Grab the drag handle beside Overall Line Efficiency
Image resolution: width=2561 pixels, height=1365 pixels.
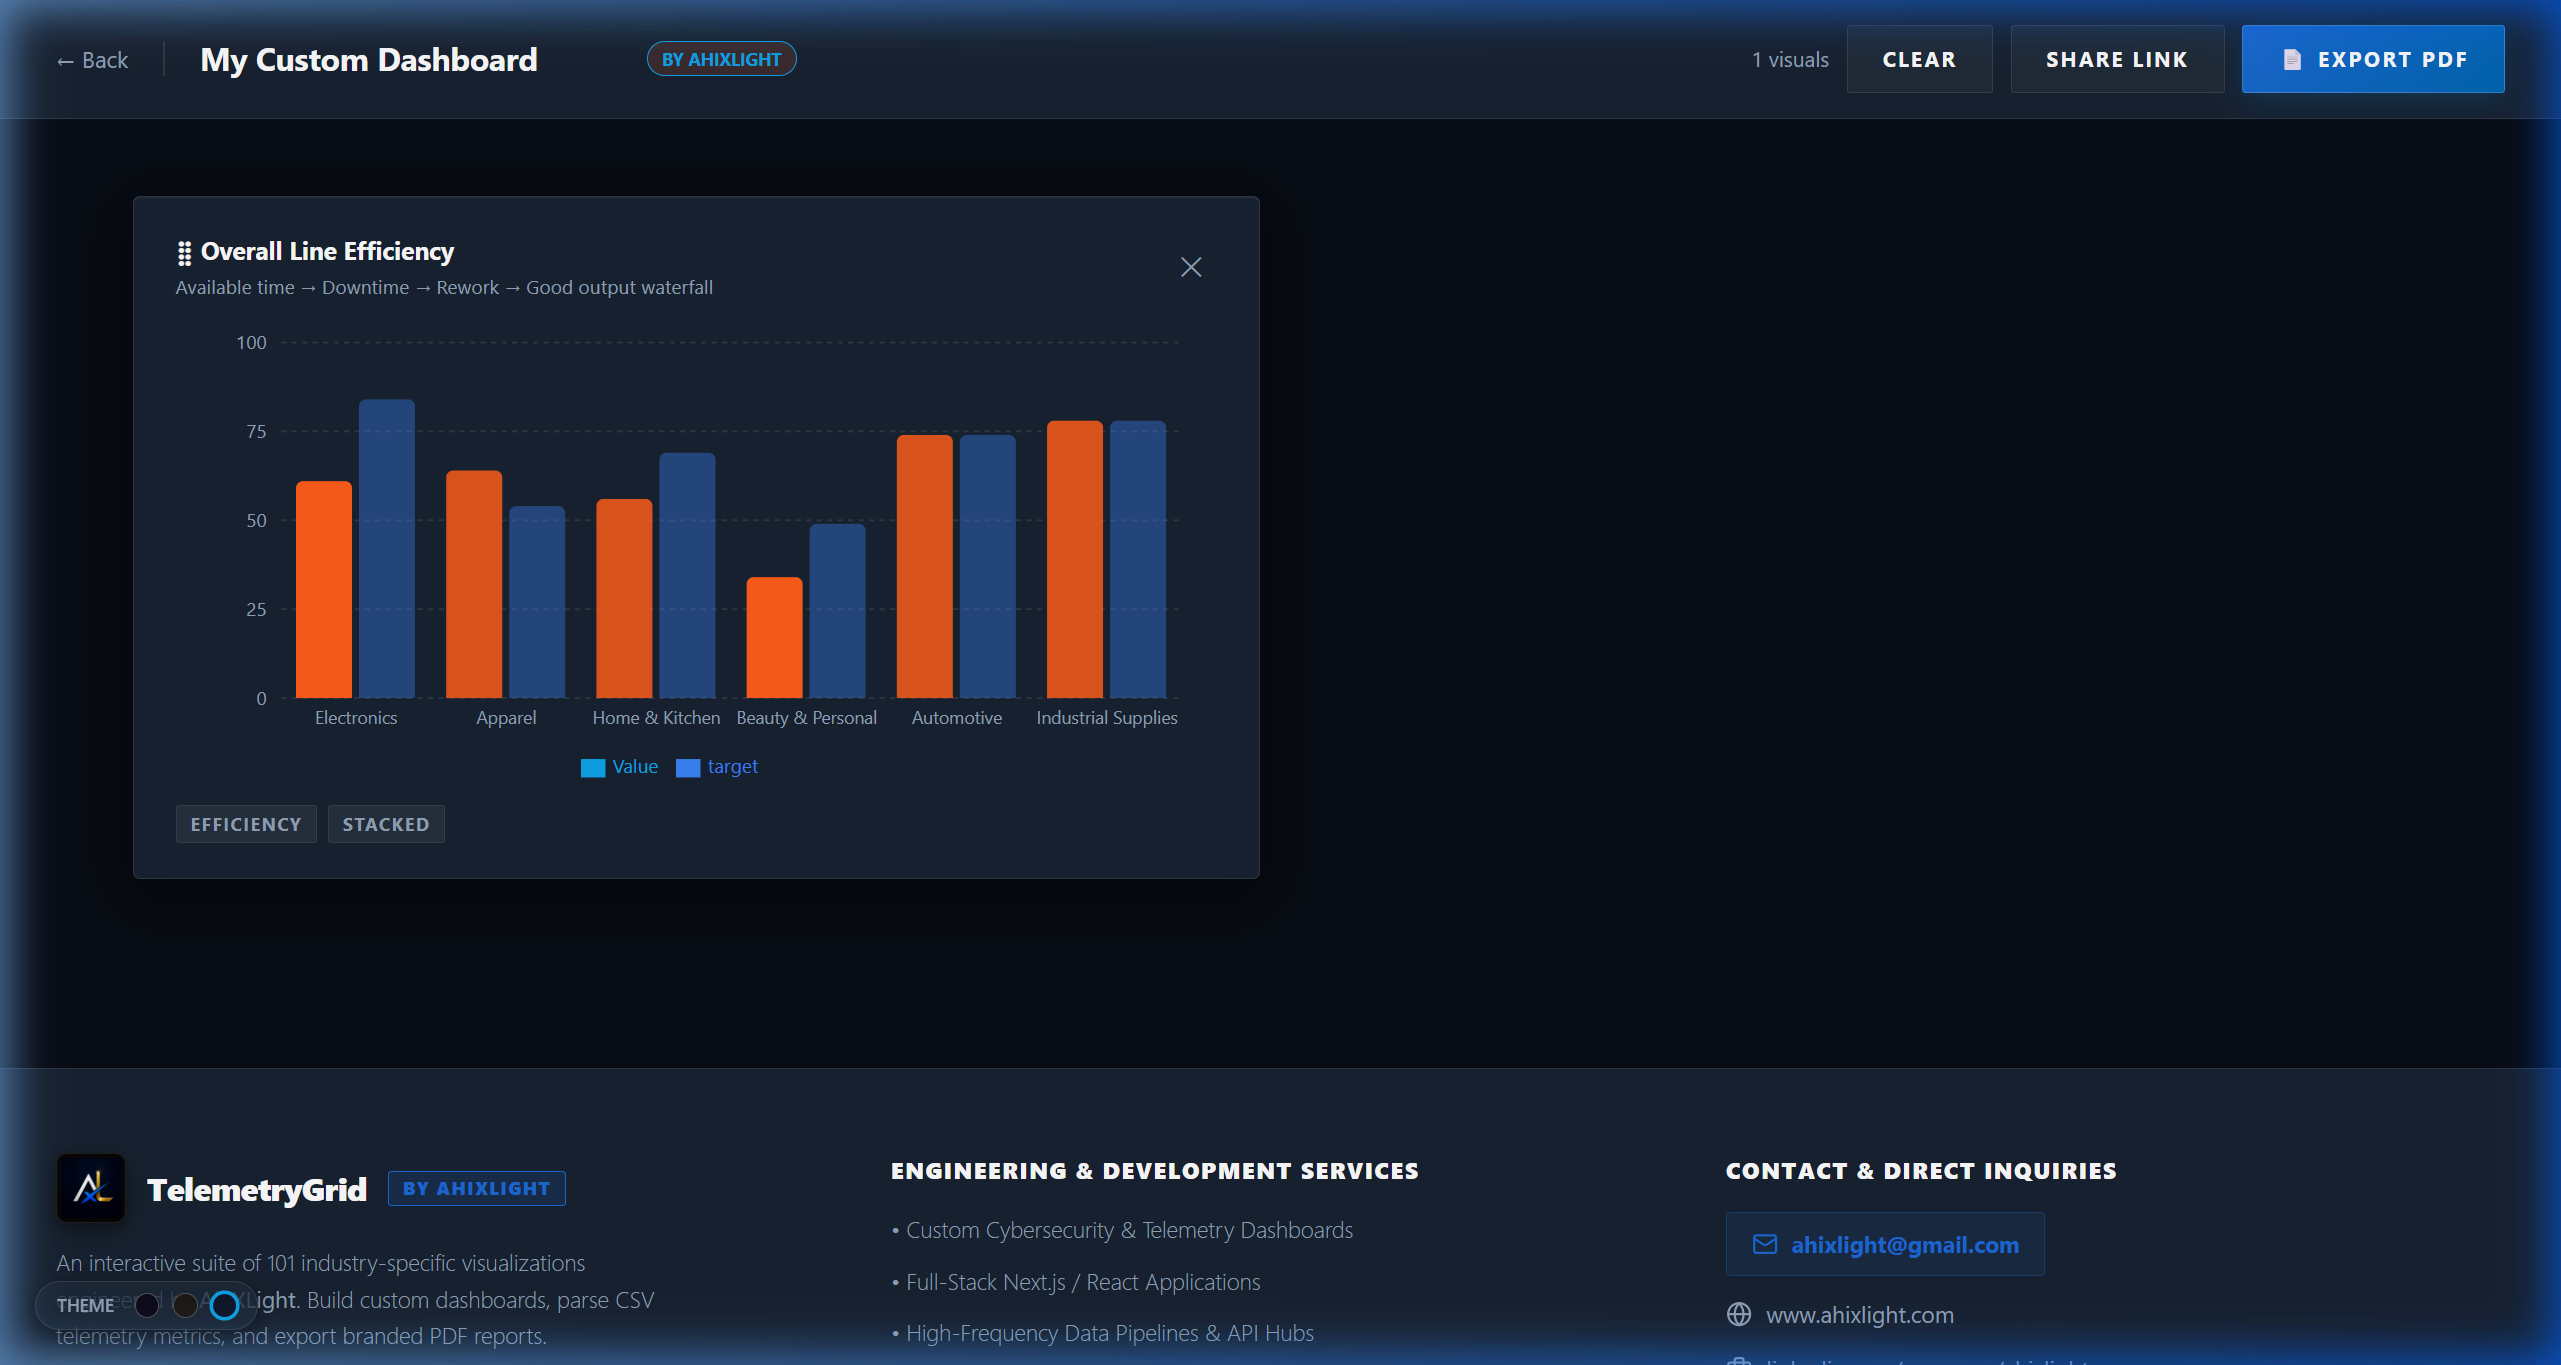(x=184, y=253)
